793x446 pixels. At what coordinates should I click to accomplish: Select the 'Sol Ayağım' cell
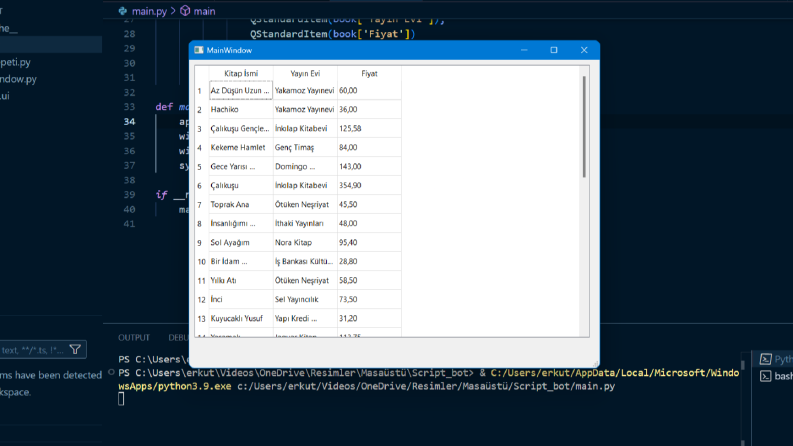click(x=241, y=242)
